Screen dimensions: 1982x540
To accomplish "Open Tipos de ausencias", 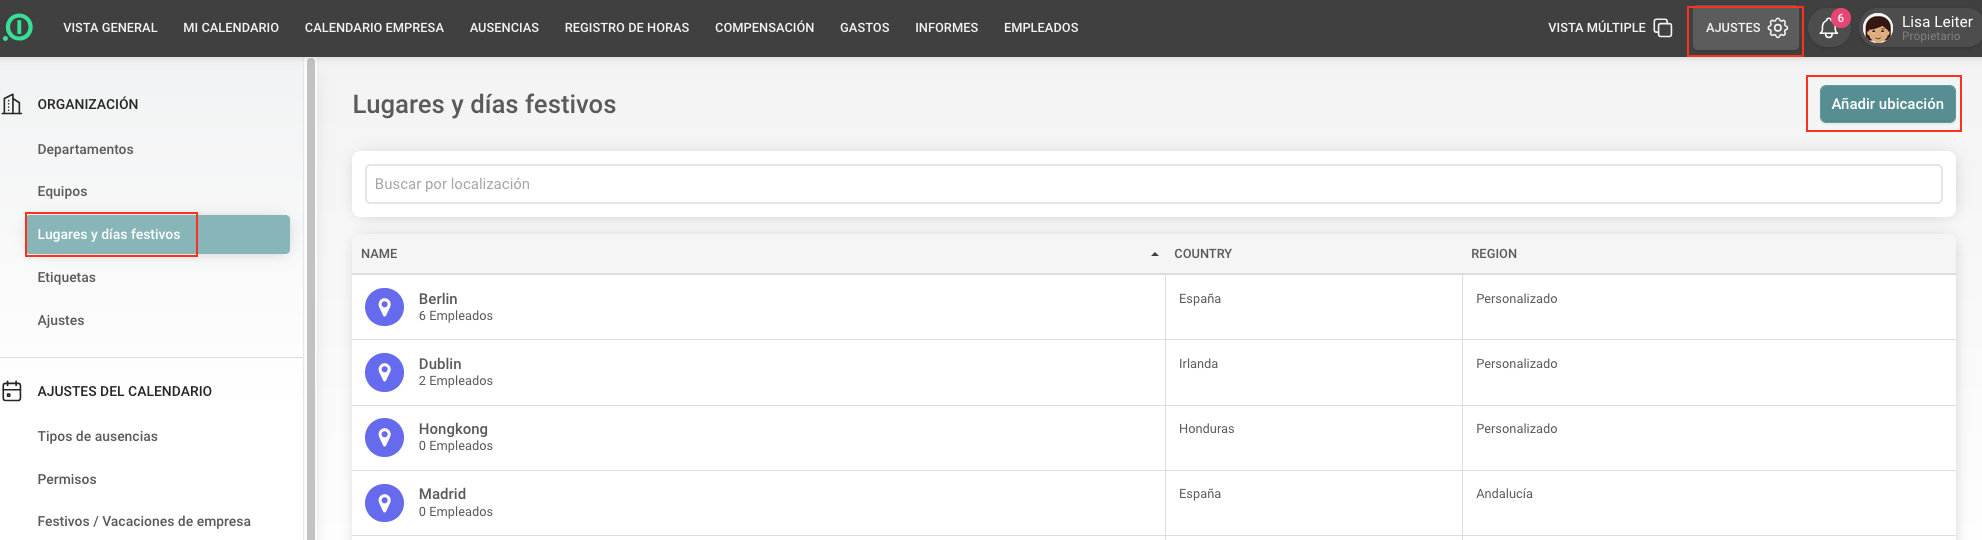I will tap(97, 436).
